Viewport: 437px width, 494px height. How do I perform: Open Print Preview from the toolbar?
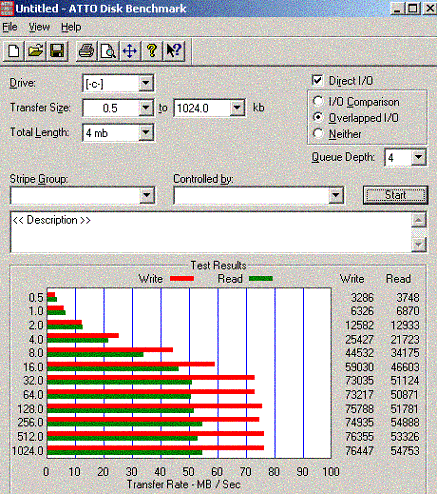click(x=108, y=51)
